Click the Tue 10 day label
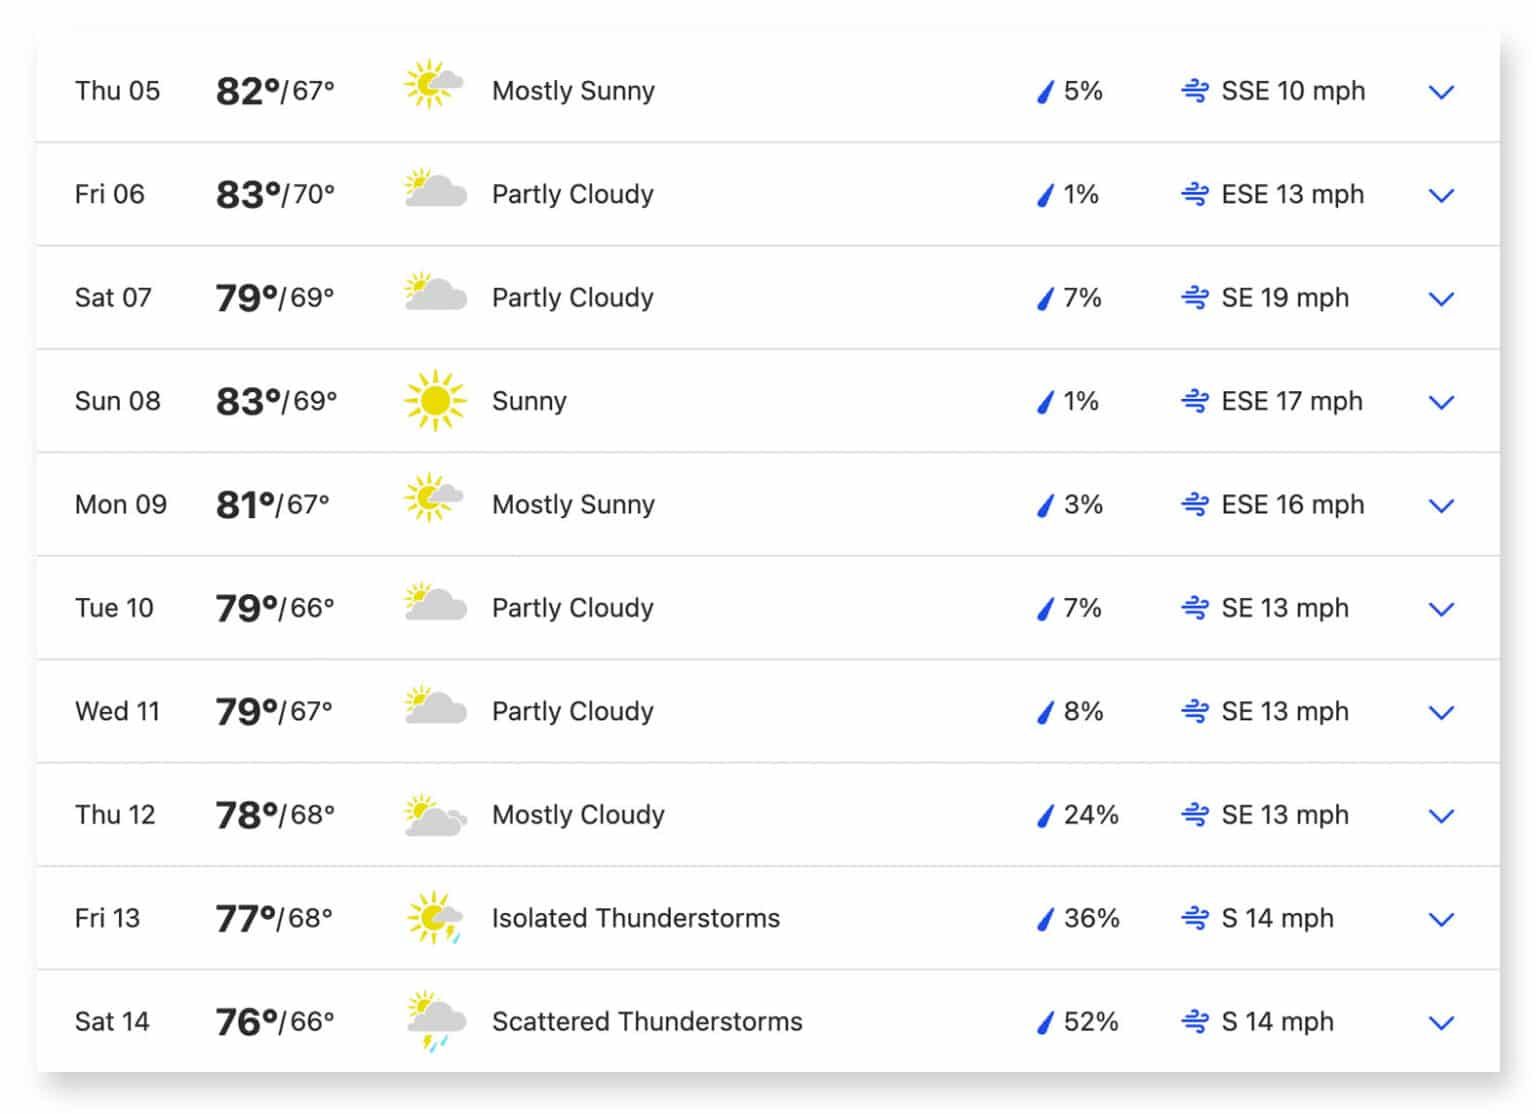The image size is (1536, 1114). tap(114, 607)
